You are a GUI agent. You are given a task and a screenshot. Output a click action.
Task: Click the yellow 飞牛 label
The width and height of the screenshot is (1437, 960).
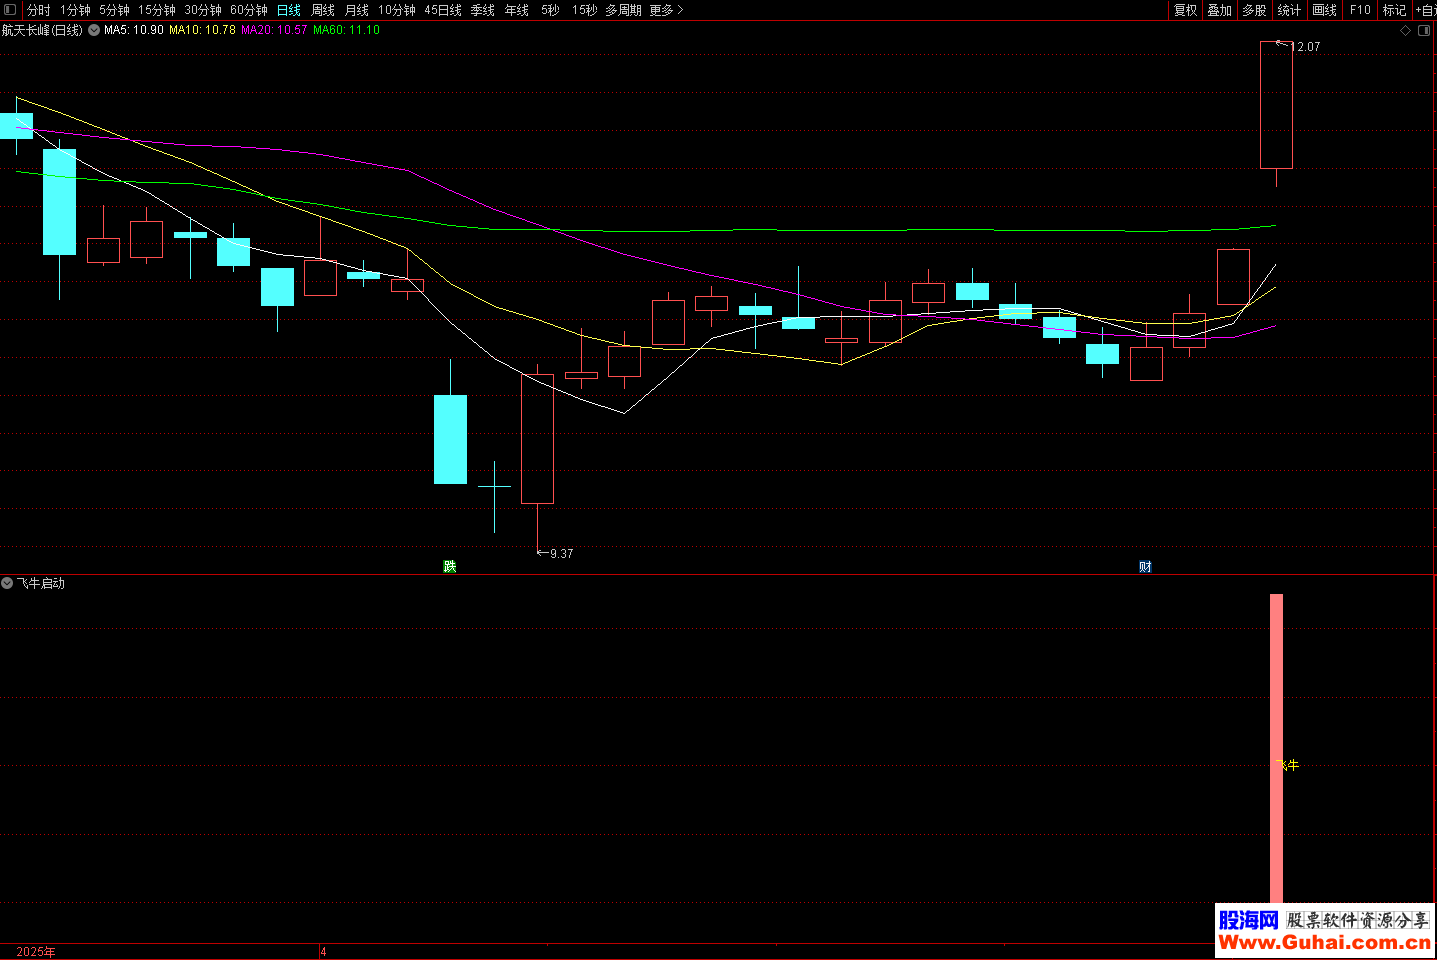tap(1288, 765)
